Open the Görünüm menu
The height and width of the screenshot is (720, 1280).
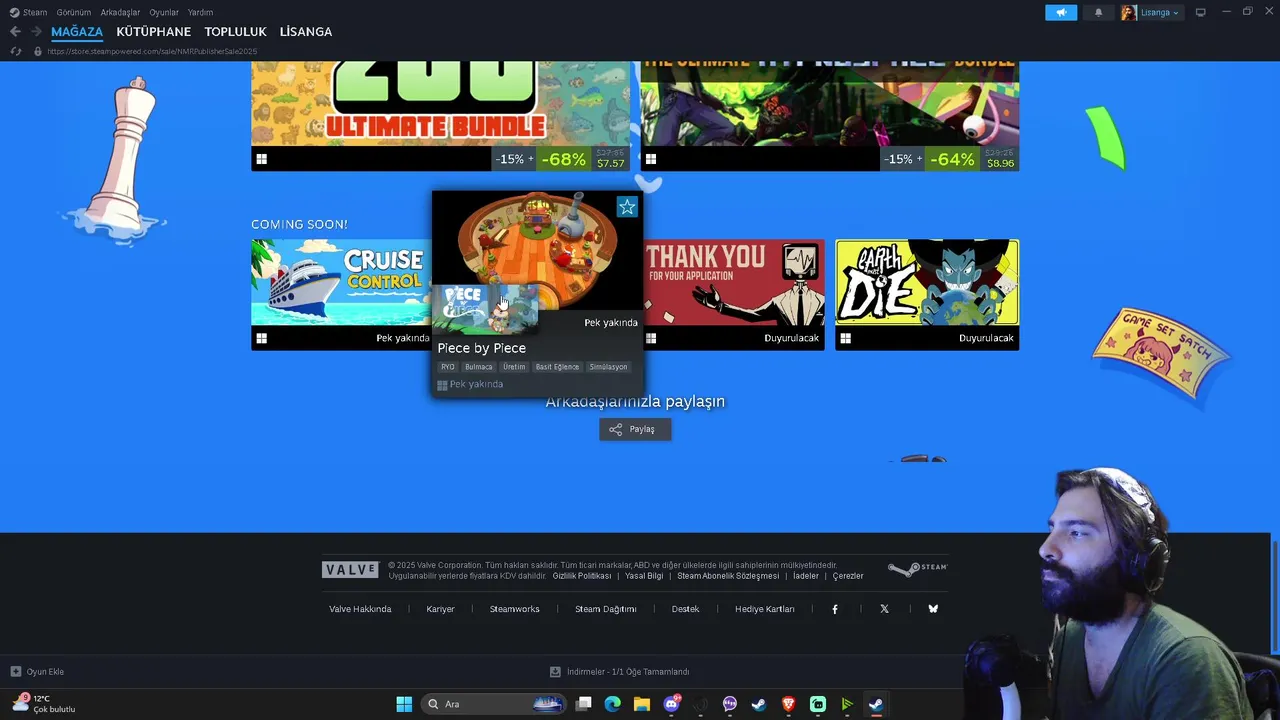[x=73, y=12]
